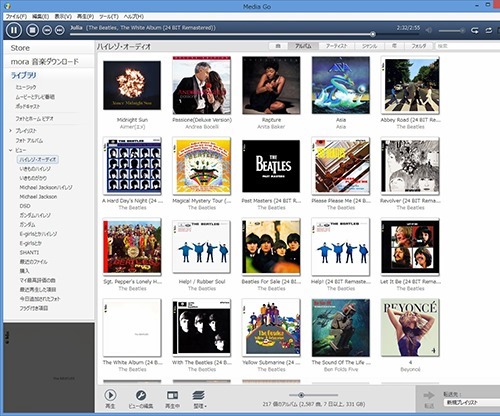Viewport: 500px width, 416px height.
Task: Select ミュージック in the library
Action: pyautogui.click(x=26, y=87)
